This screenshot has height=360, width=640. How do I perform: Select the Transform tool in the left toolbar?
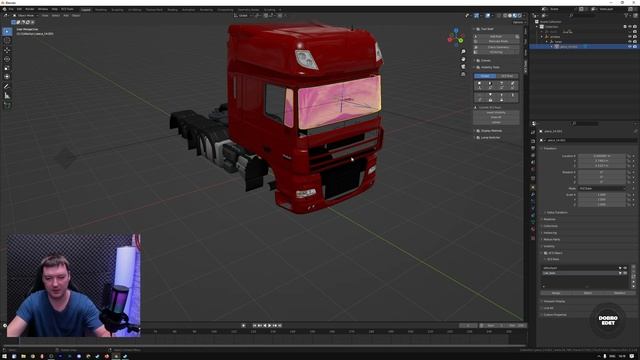tap(7, 77)
